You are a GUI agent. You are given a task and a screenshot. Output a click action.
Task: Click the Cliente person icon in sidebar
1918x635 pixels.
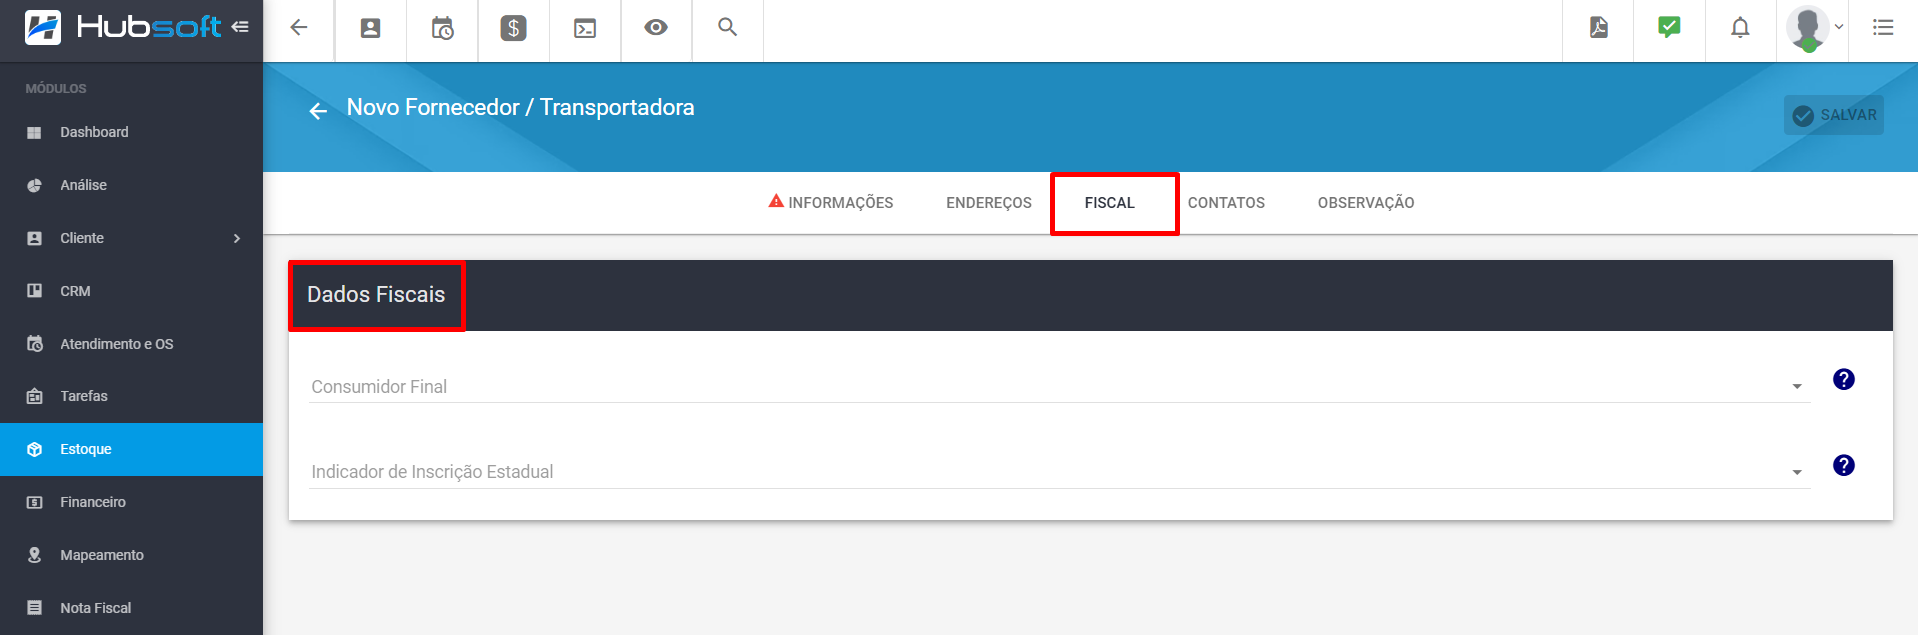(34, 238)
